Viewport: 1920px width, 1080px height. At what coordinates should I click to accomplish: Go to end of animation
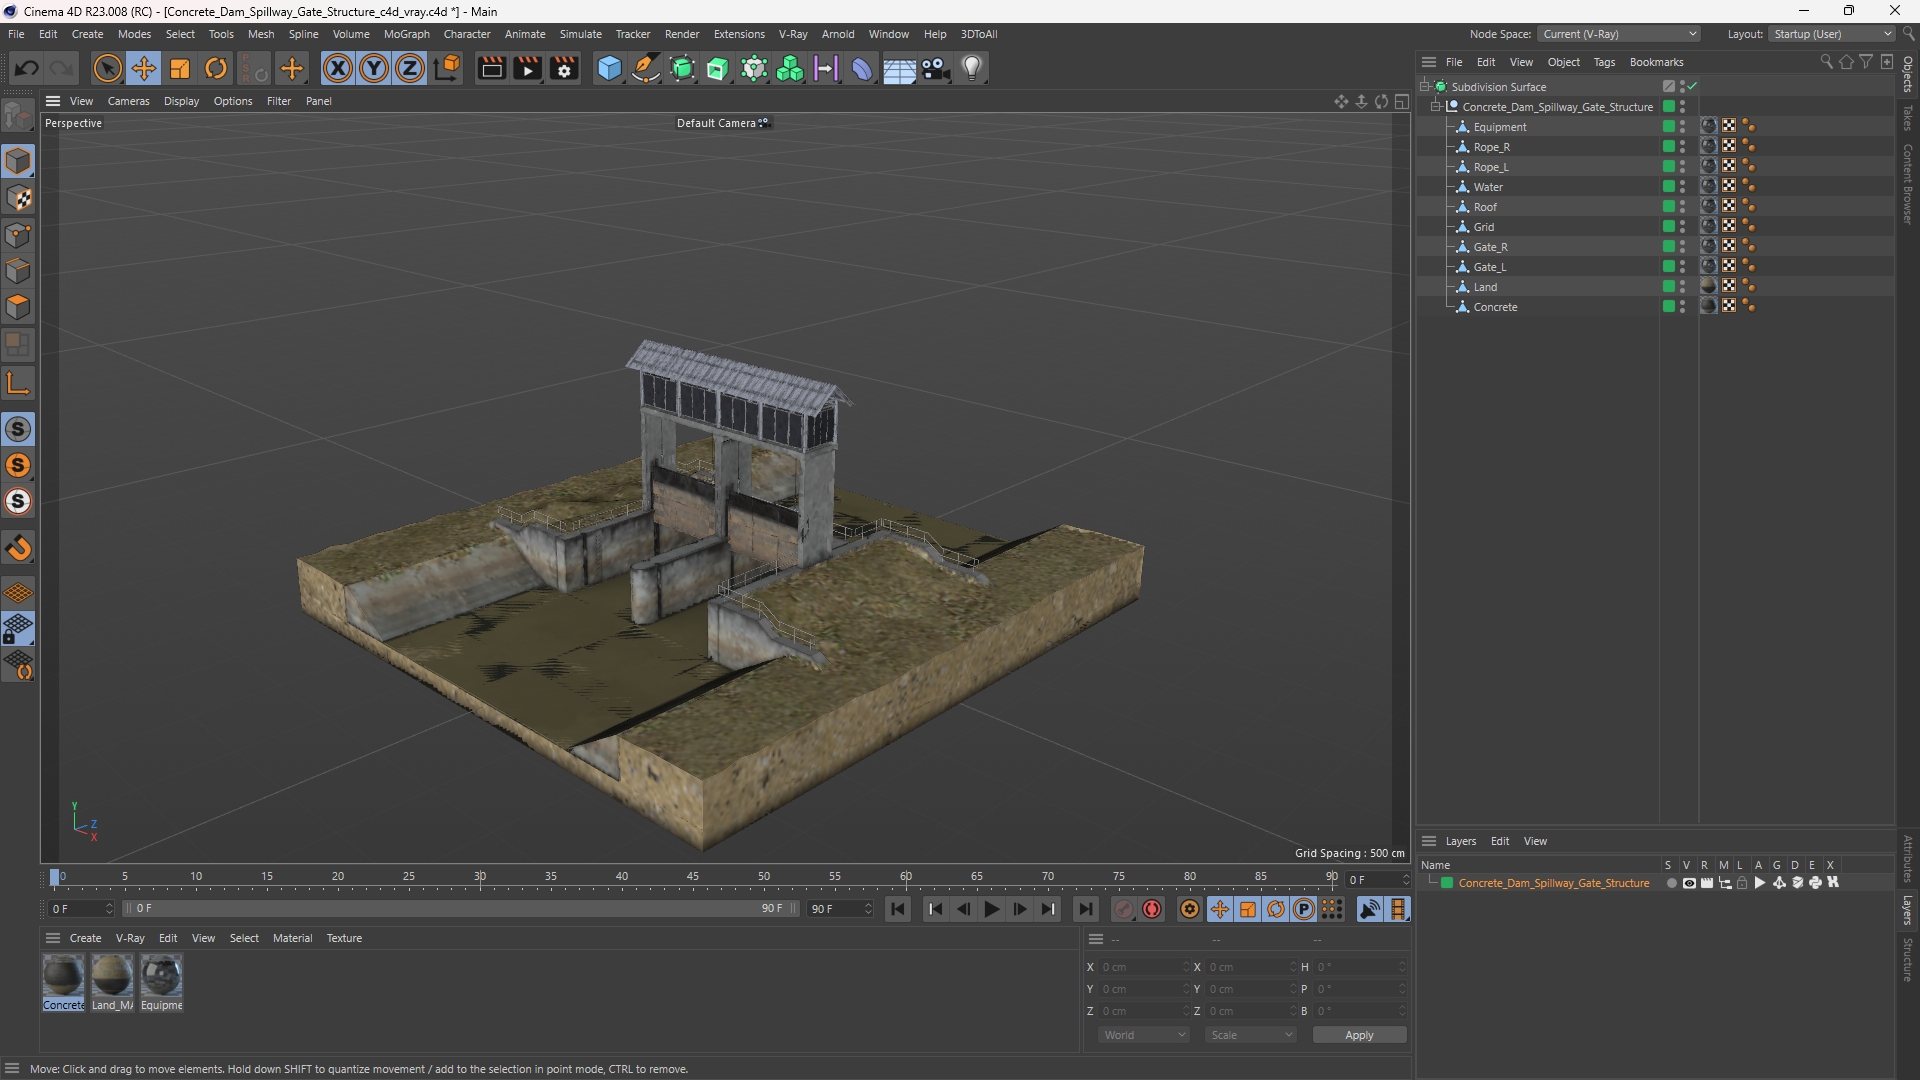(1085, 909)
